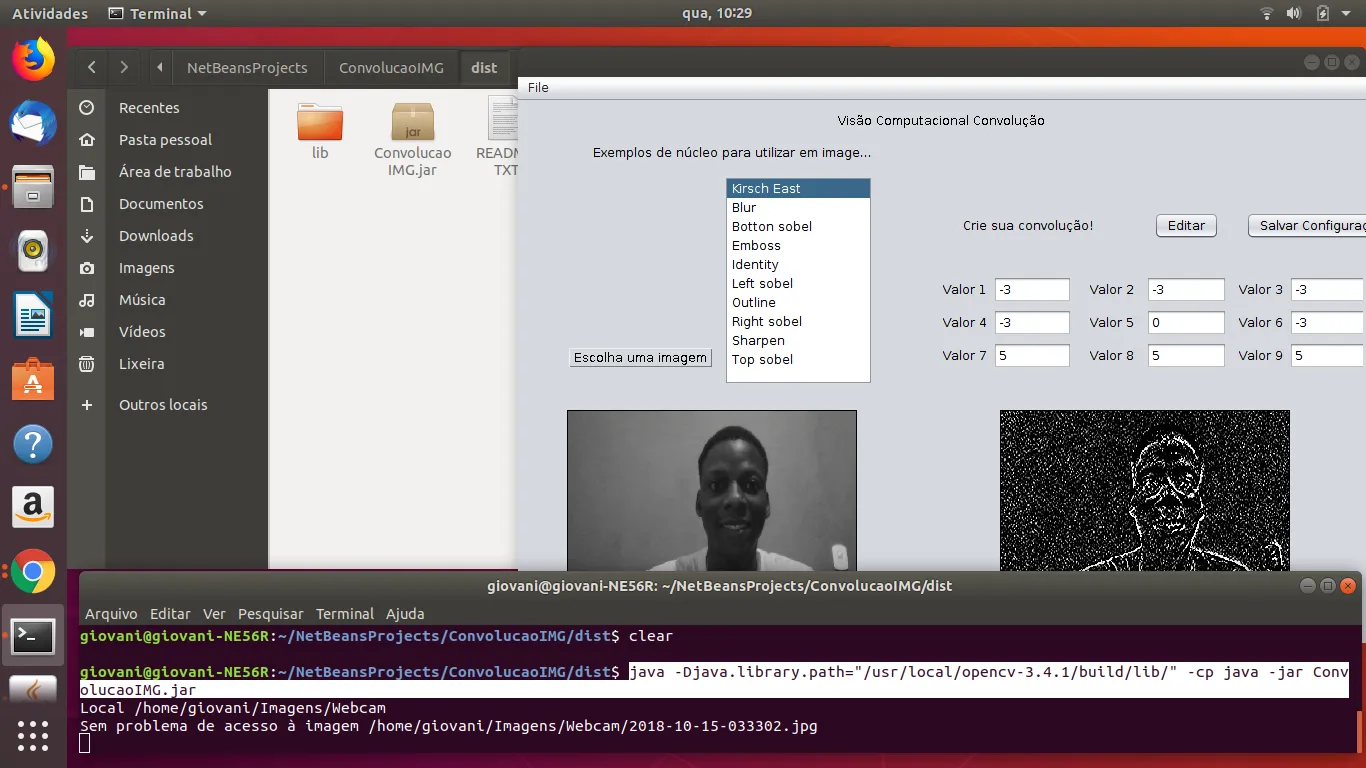Navigate to ConvolucaoIMG in the path bar
The height and width of the screenshot is (768, 1366).
(391, 68)
